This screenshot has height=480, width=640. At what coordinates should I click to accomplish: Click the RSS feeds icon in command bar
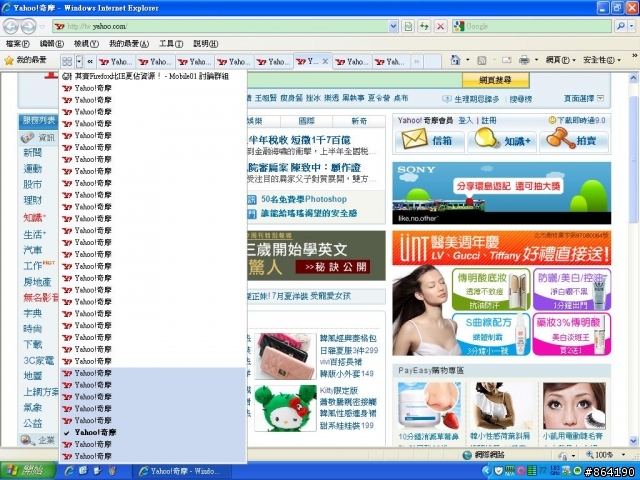click(x=482, y=60)
